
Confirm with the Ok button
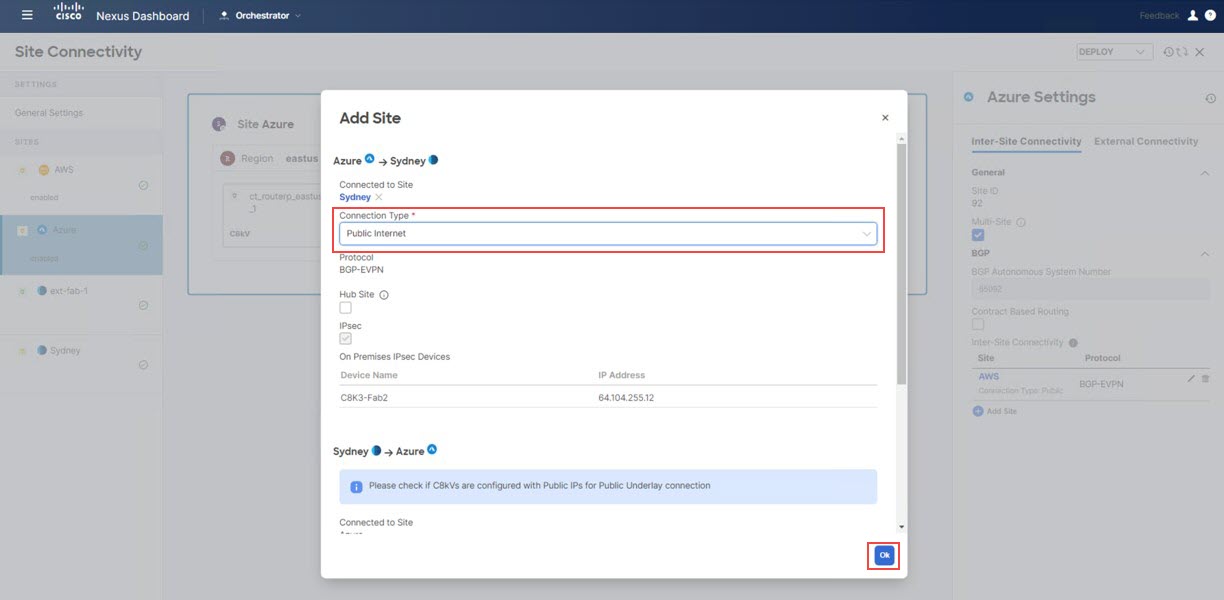884,555
